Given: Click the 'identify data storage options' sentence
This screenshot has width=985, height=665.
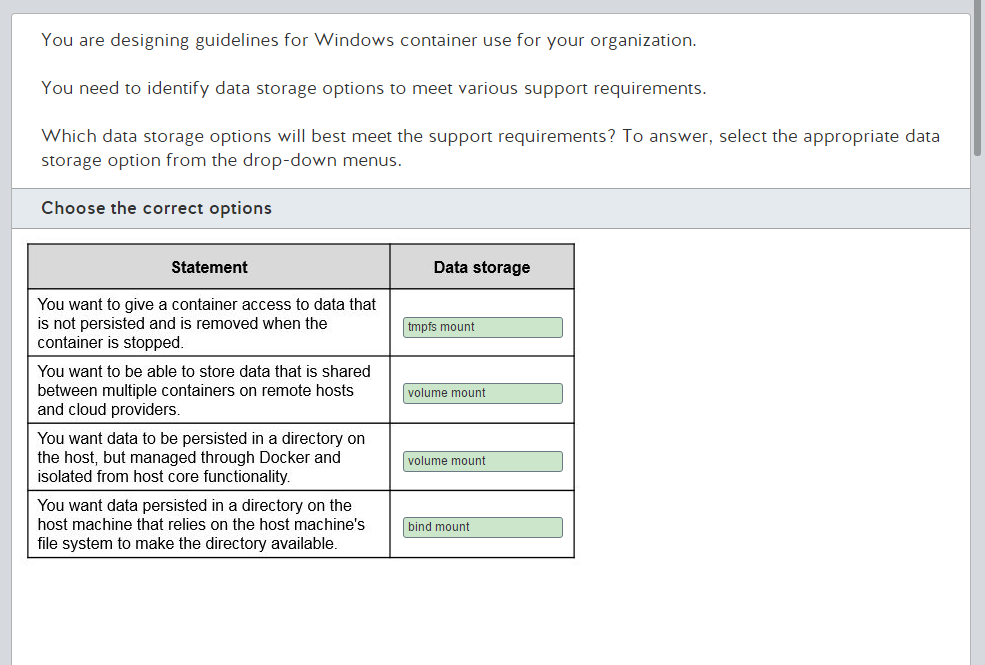Looking at the screenshot, I should (374, 88).
